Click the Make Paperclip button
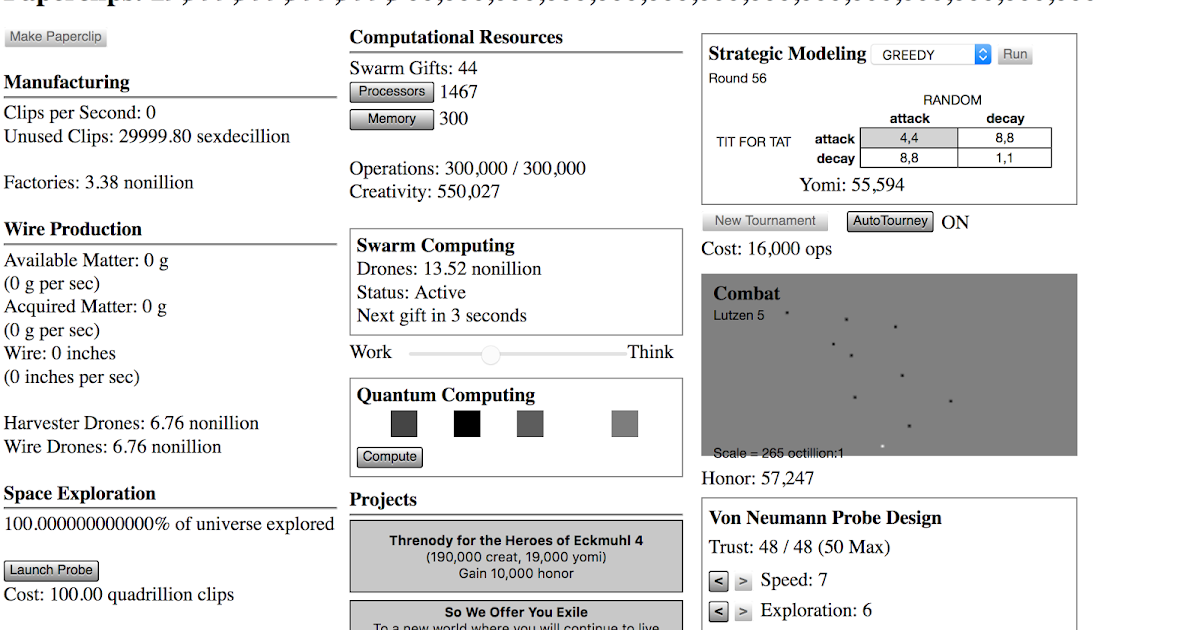Viewport: 1200px width, 630px height. pos(54,37)
